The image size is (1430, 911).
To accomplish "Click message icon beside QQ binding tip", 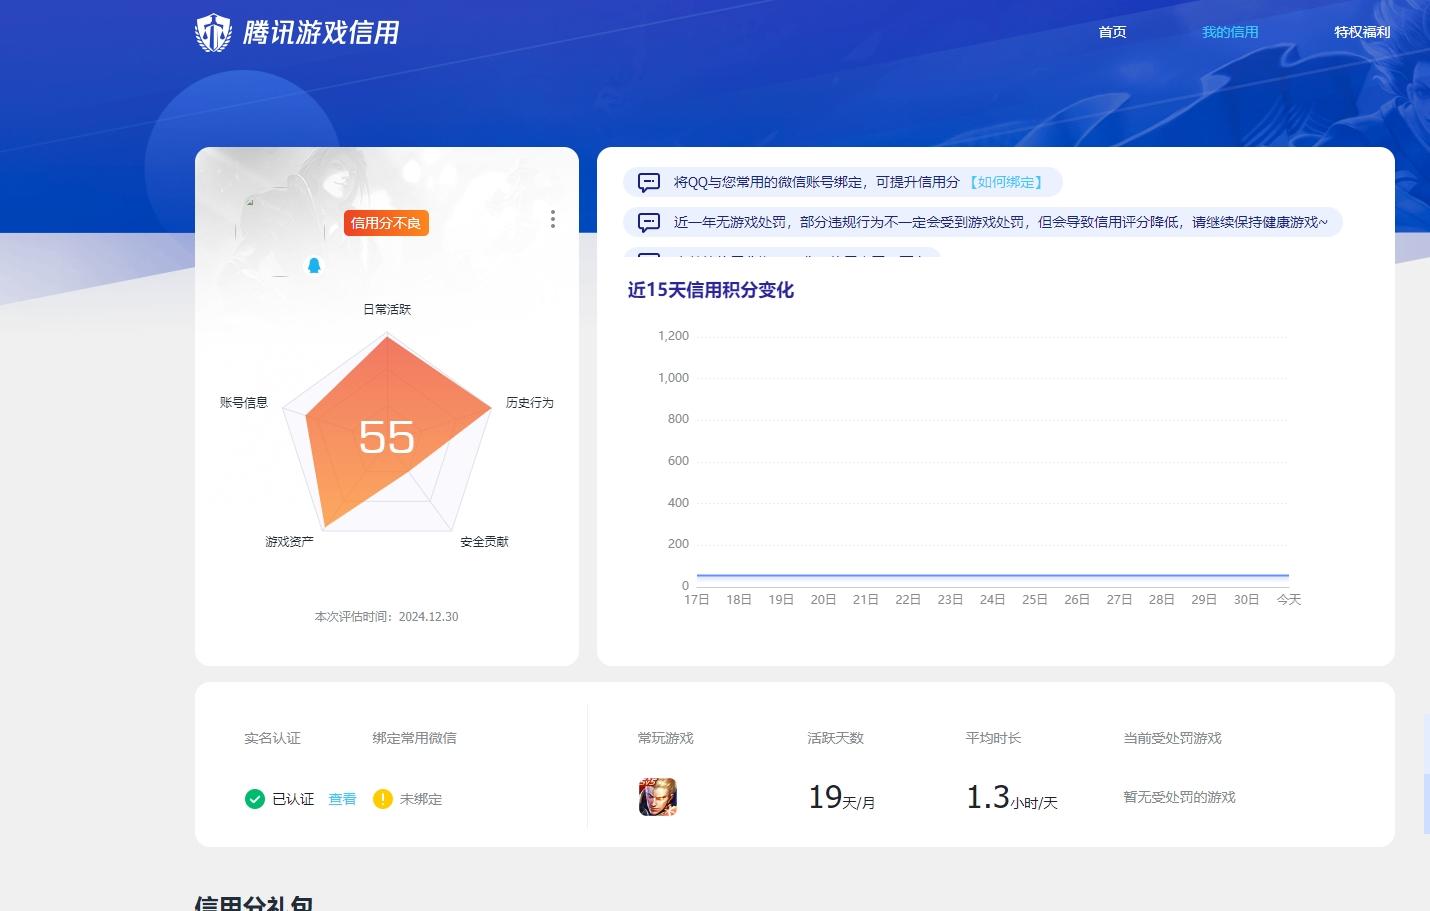I will click(649, 182).
